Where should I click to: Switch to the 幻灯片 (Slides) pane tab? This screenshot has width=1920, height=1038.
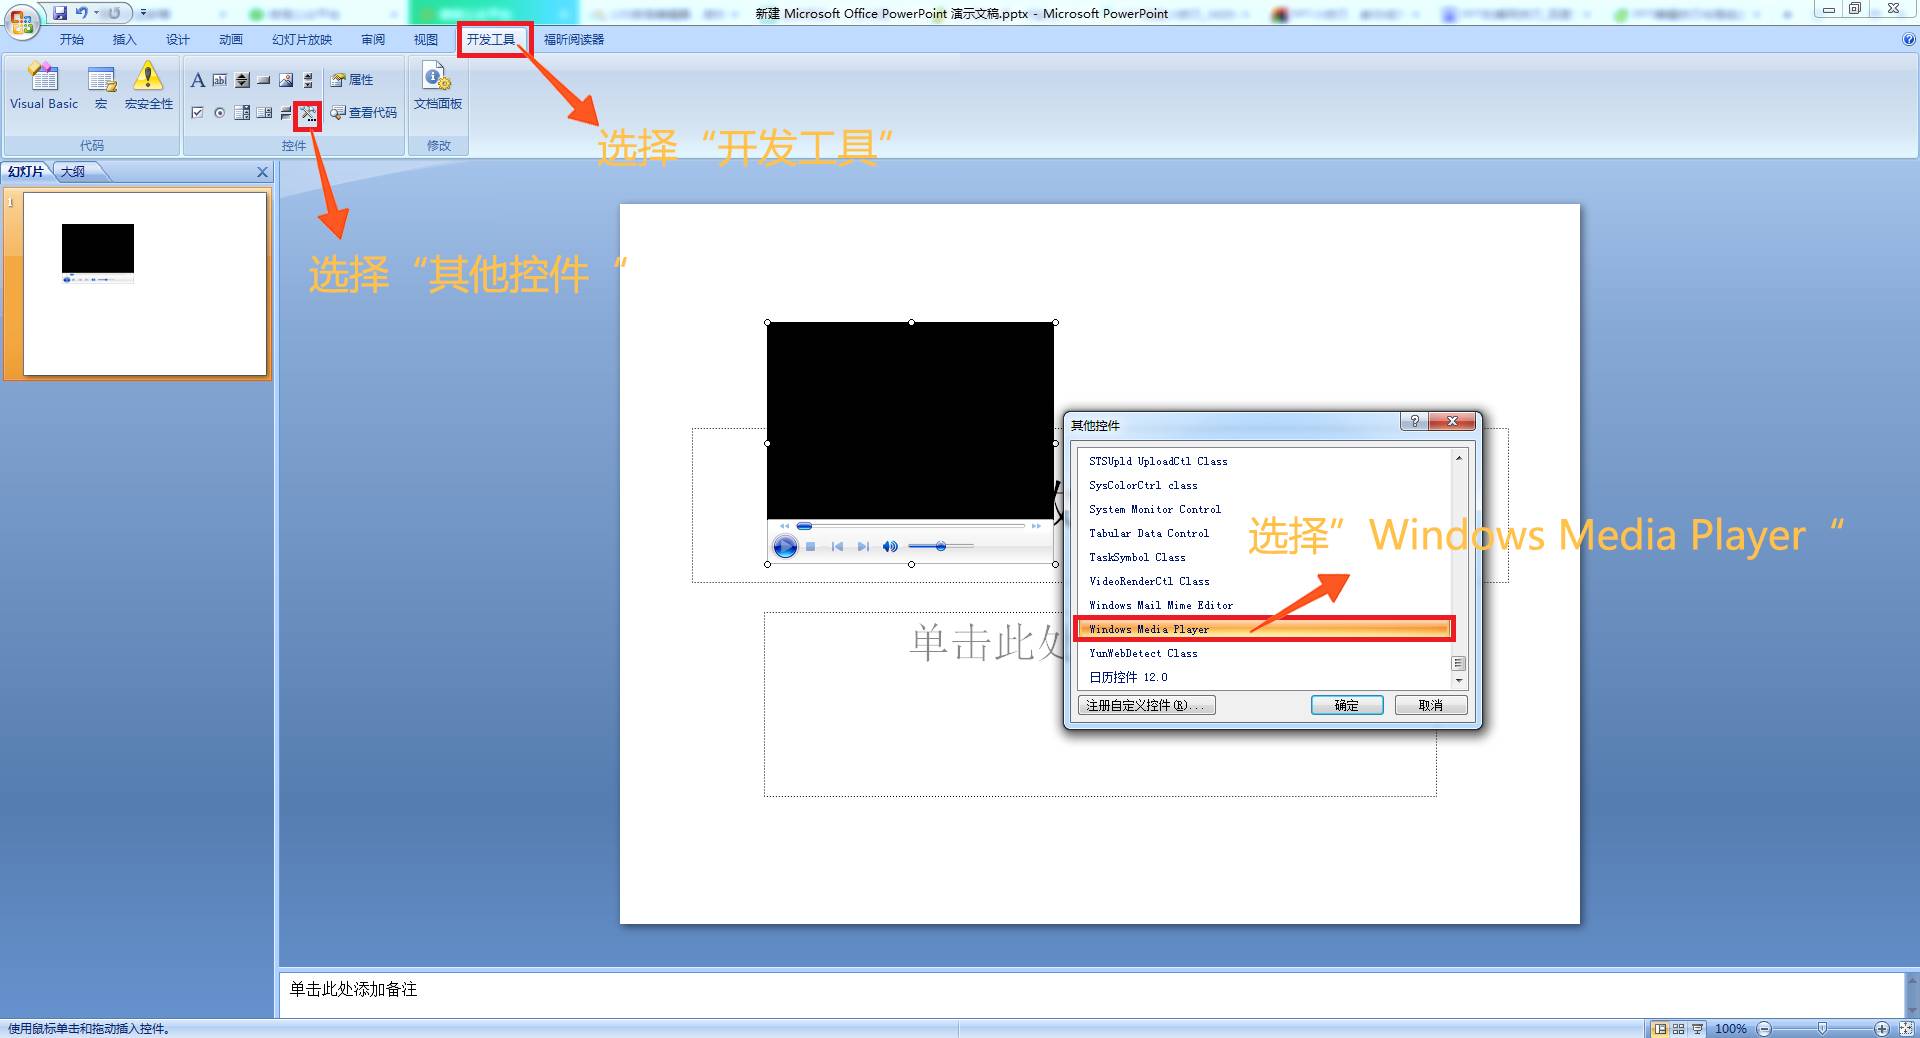[x=26, y=172]
